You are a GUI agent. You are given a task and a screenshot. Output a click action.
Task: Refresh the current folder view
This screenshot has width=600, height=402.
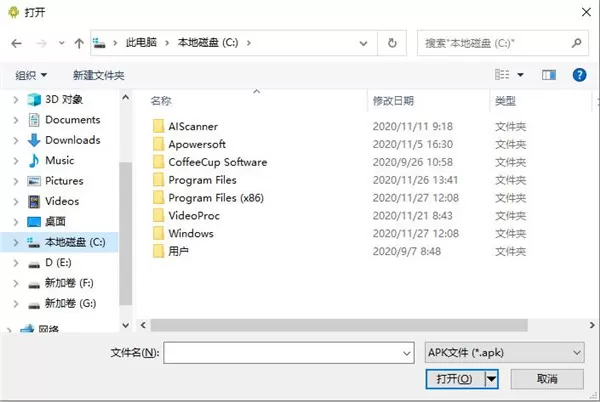(392, 43)
